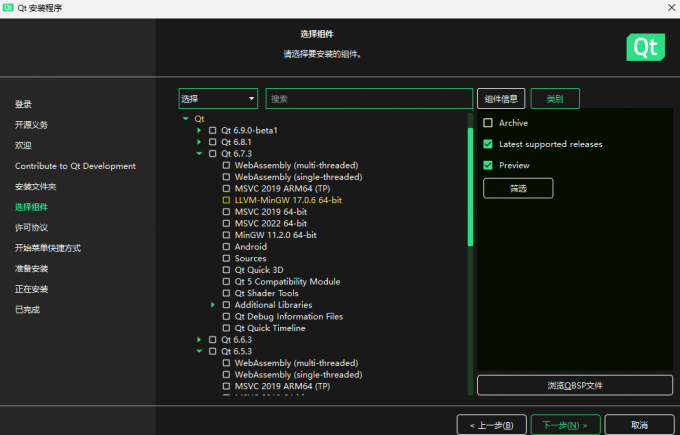Switch to the 组件信息 tab
This screenshot has width=680, height=435.
click(x=501, y=99)
